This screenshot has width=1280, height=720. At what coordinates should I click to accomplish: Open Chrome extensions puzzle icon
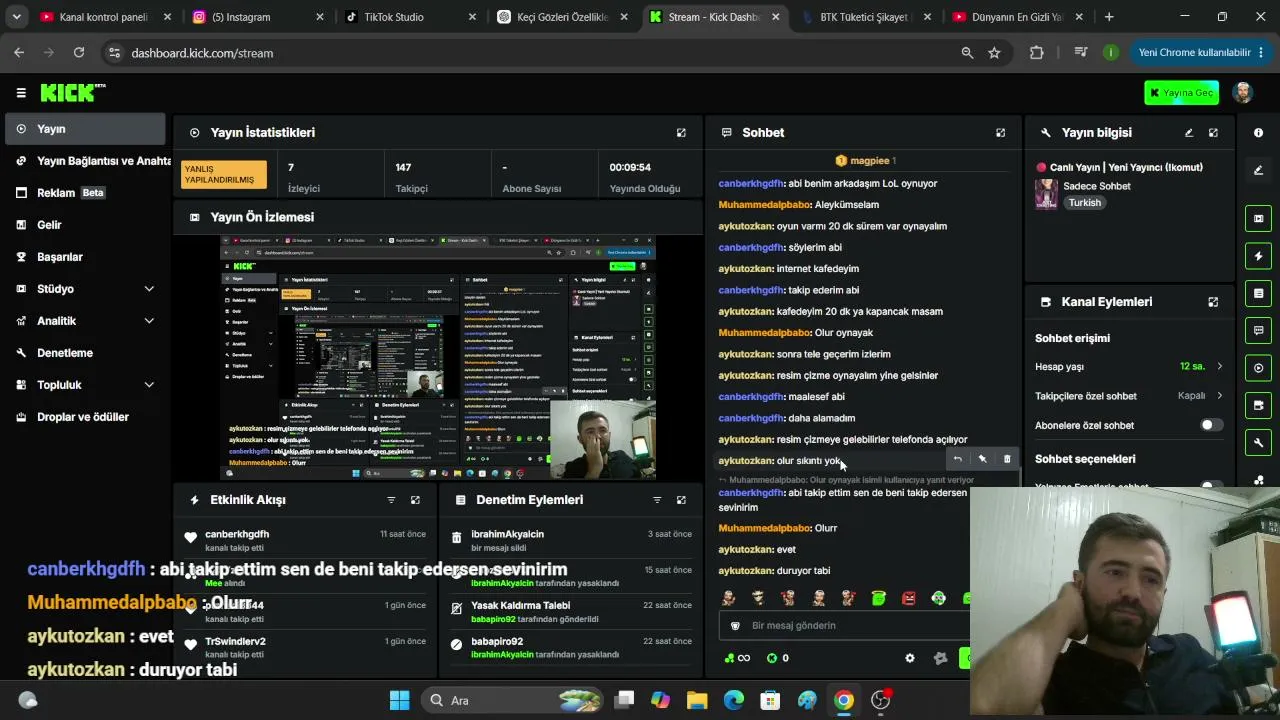point(1036,53)
